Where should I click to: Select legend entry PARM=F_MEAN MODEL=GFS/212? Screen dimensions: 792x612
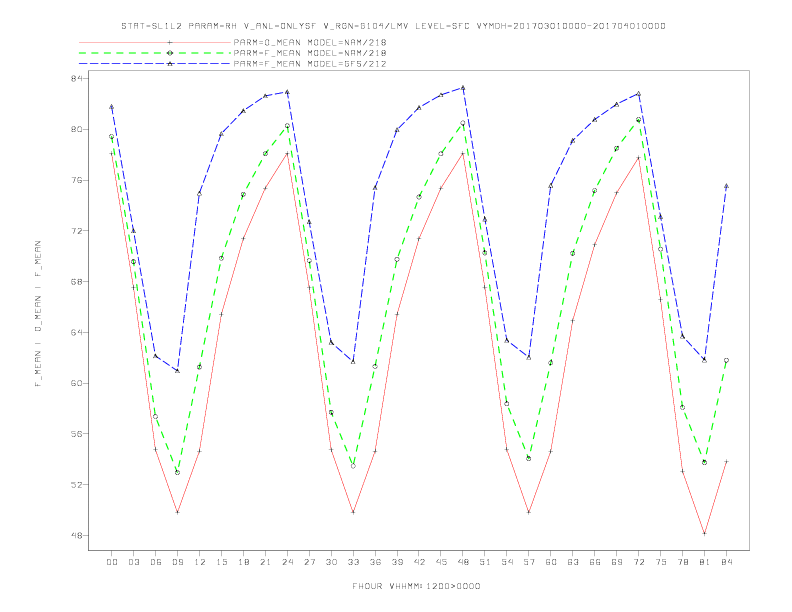[310, 64]
